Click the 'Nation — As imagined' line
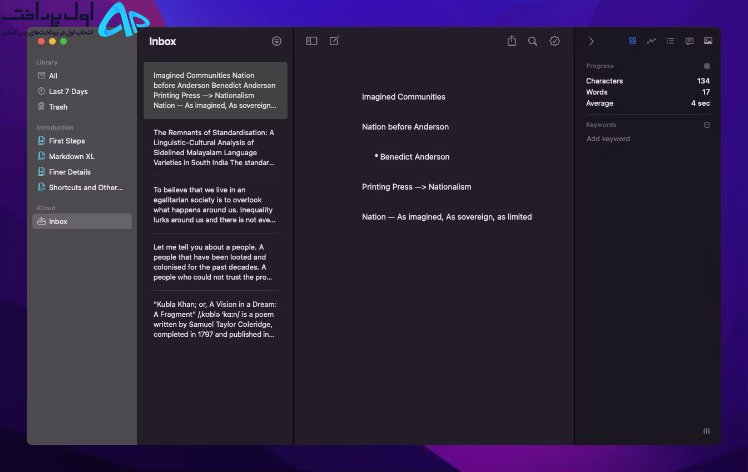 click(447, 217)
